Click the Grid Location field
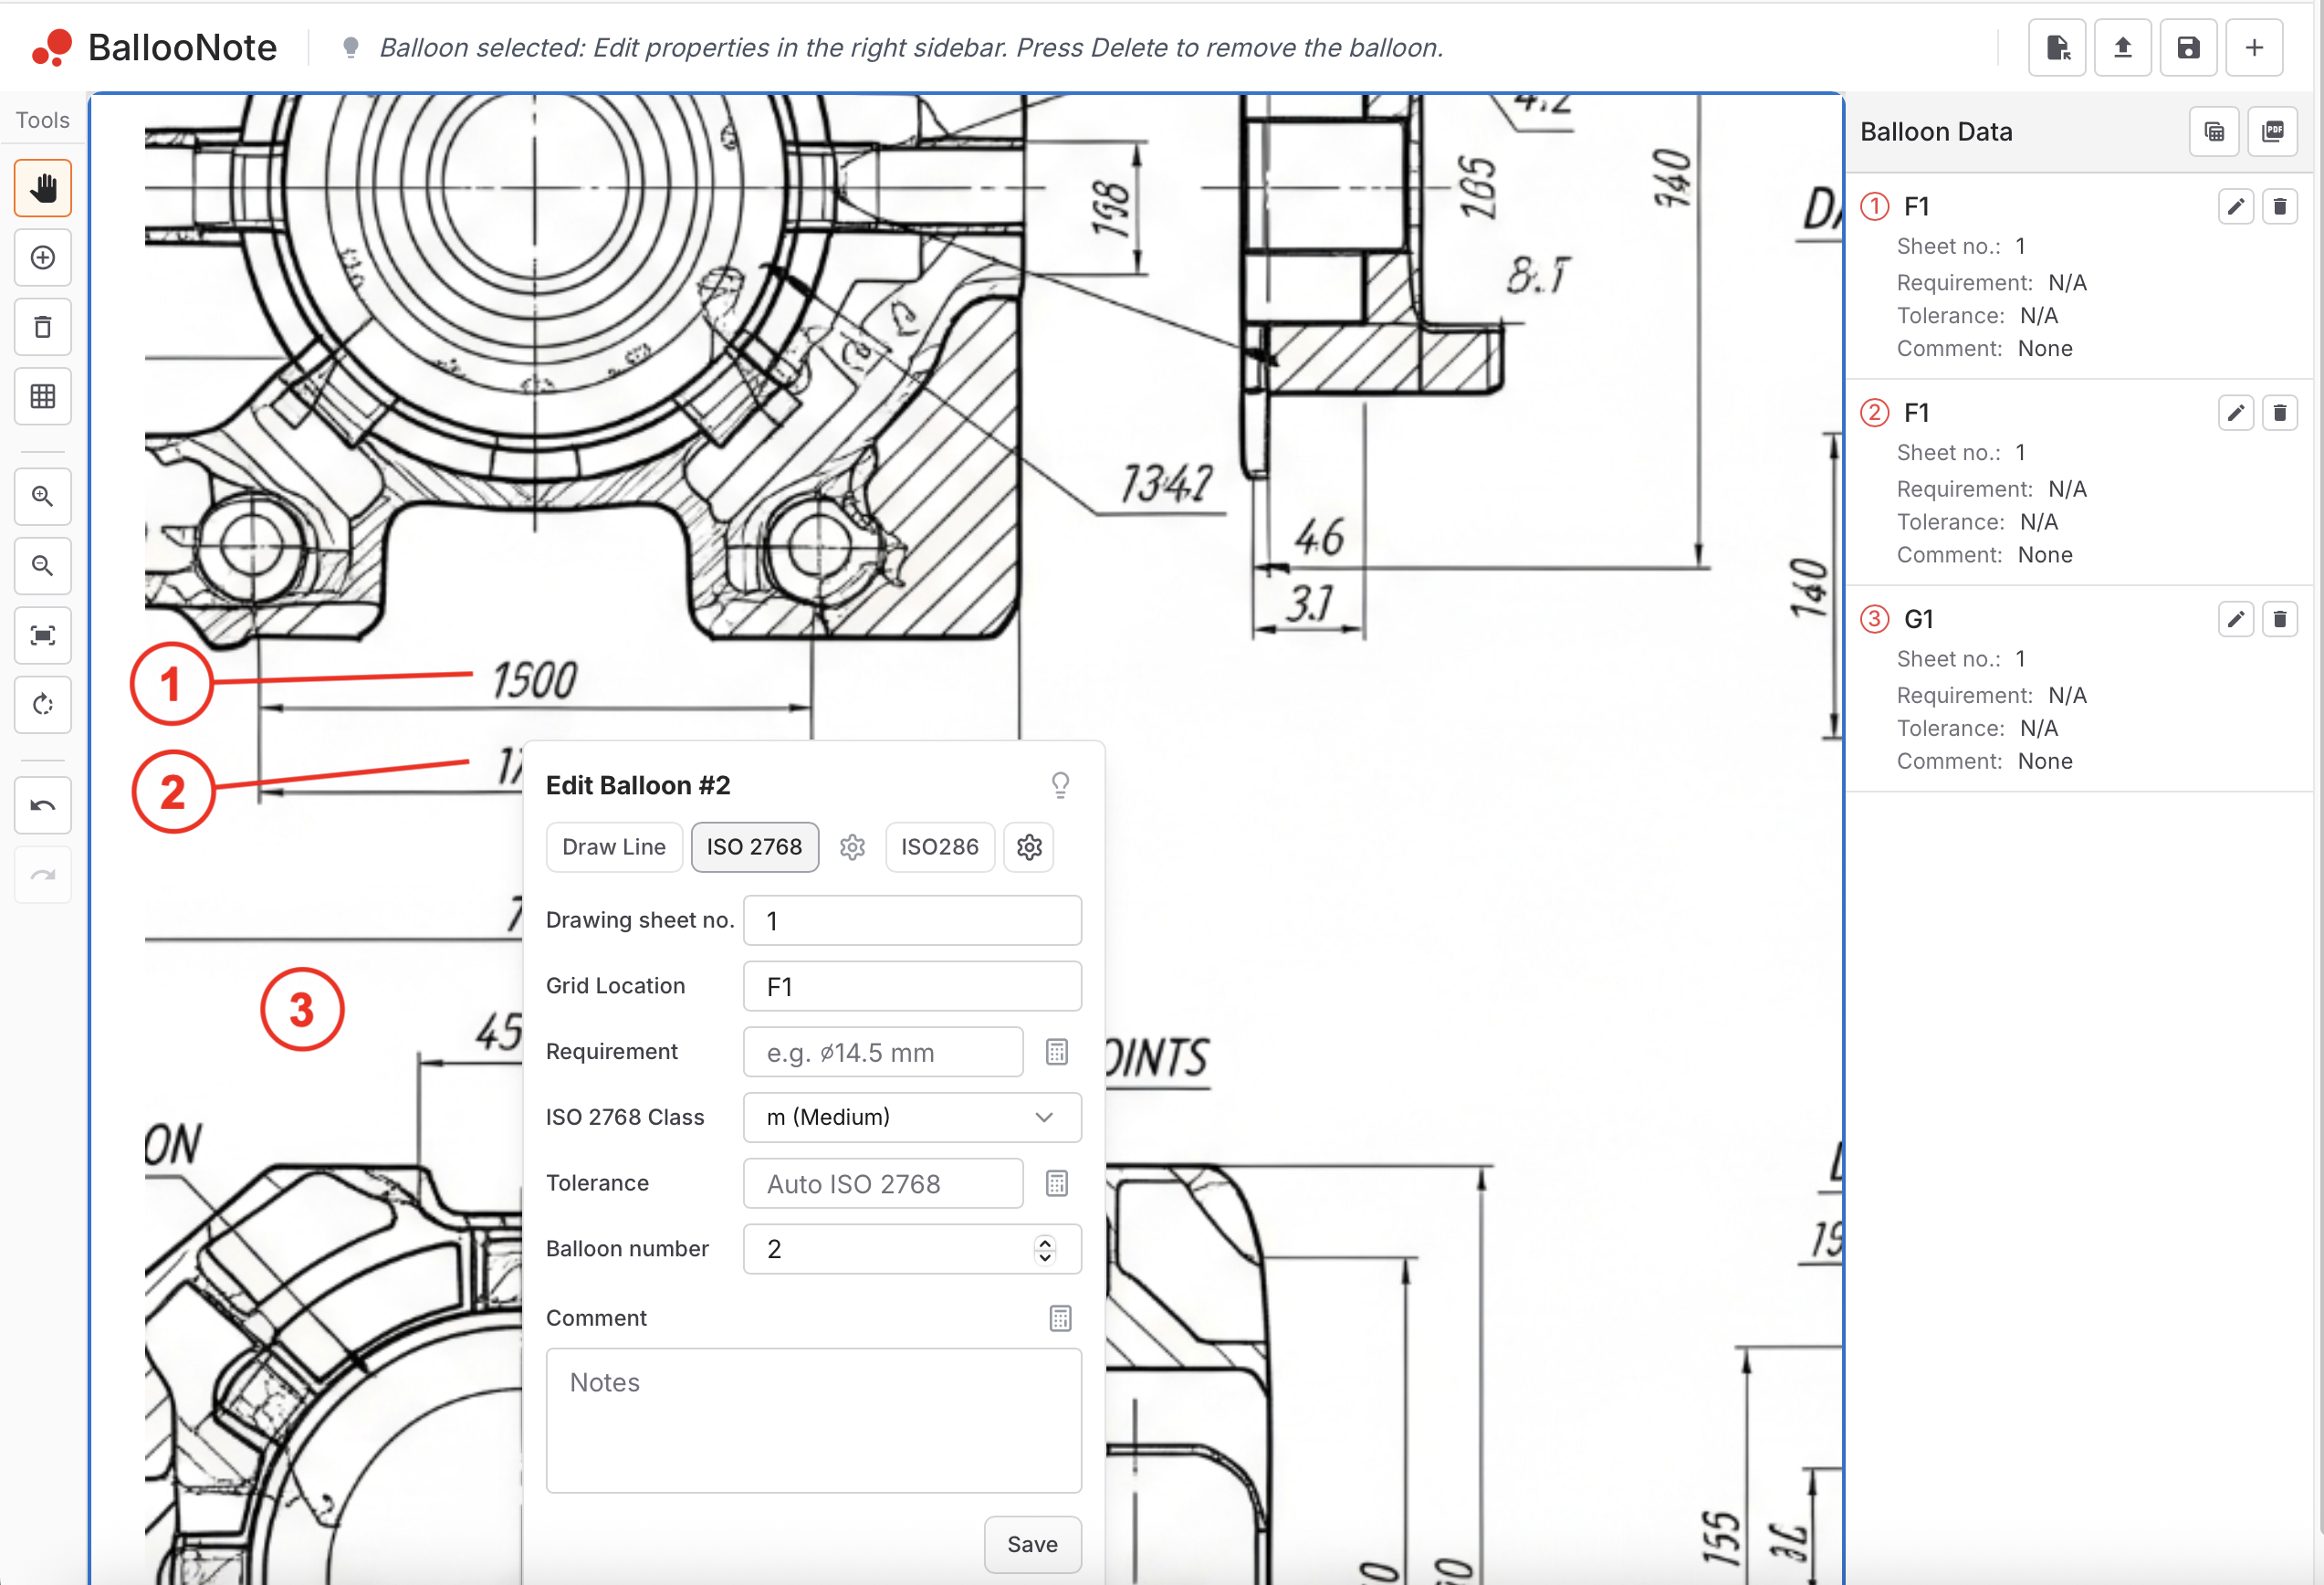Screen dimensions: 2324x1585 912,987
